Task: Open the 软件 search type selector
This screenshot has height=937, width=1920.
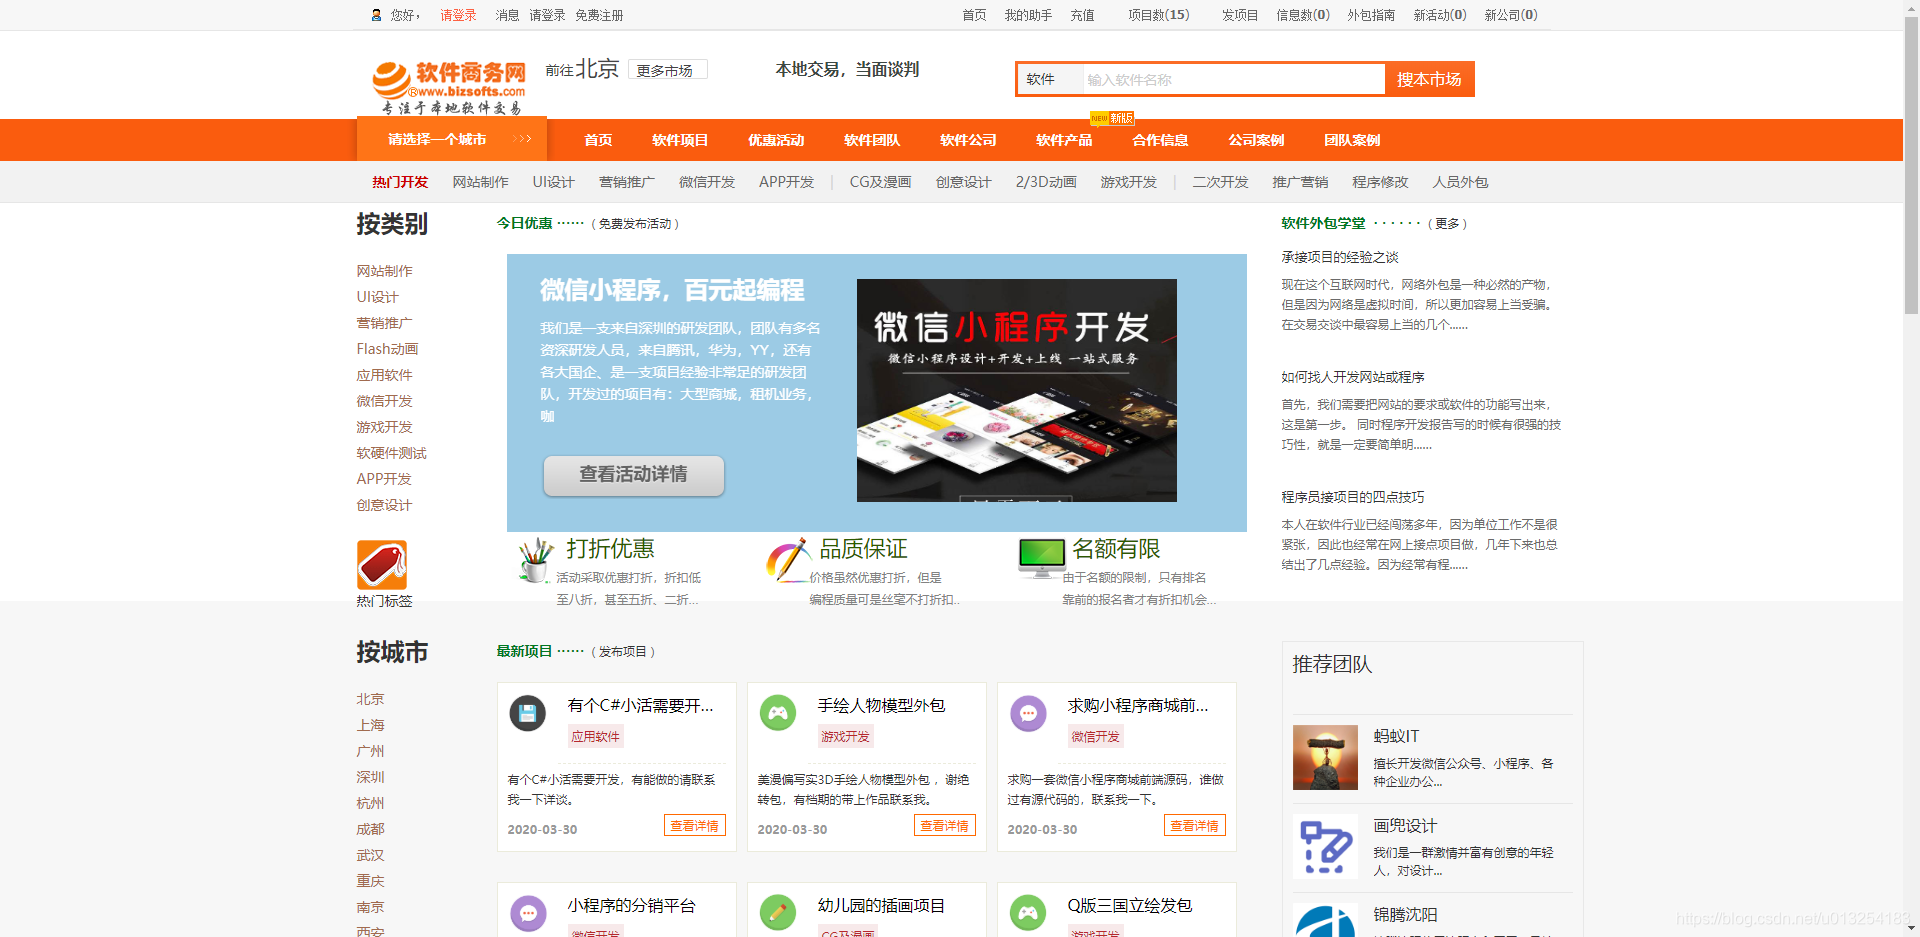Action: (x=1051, y=79)
